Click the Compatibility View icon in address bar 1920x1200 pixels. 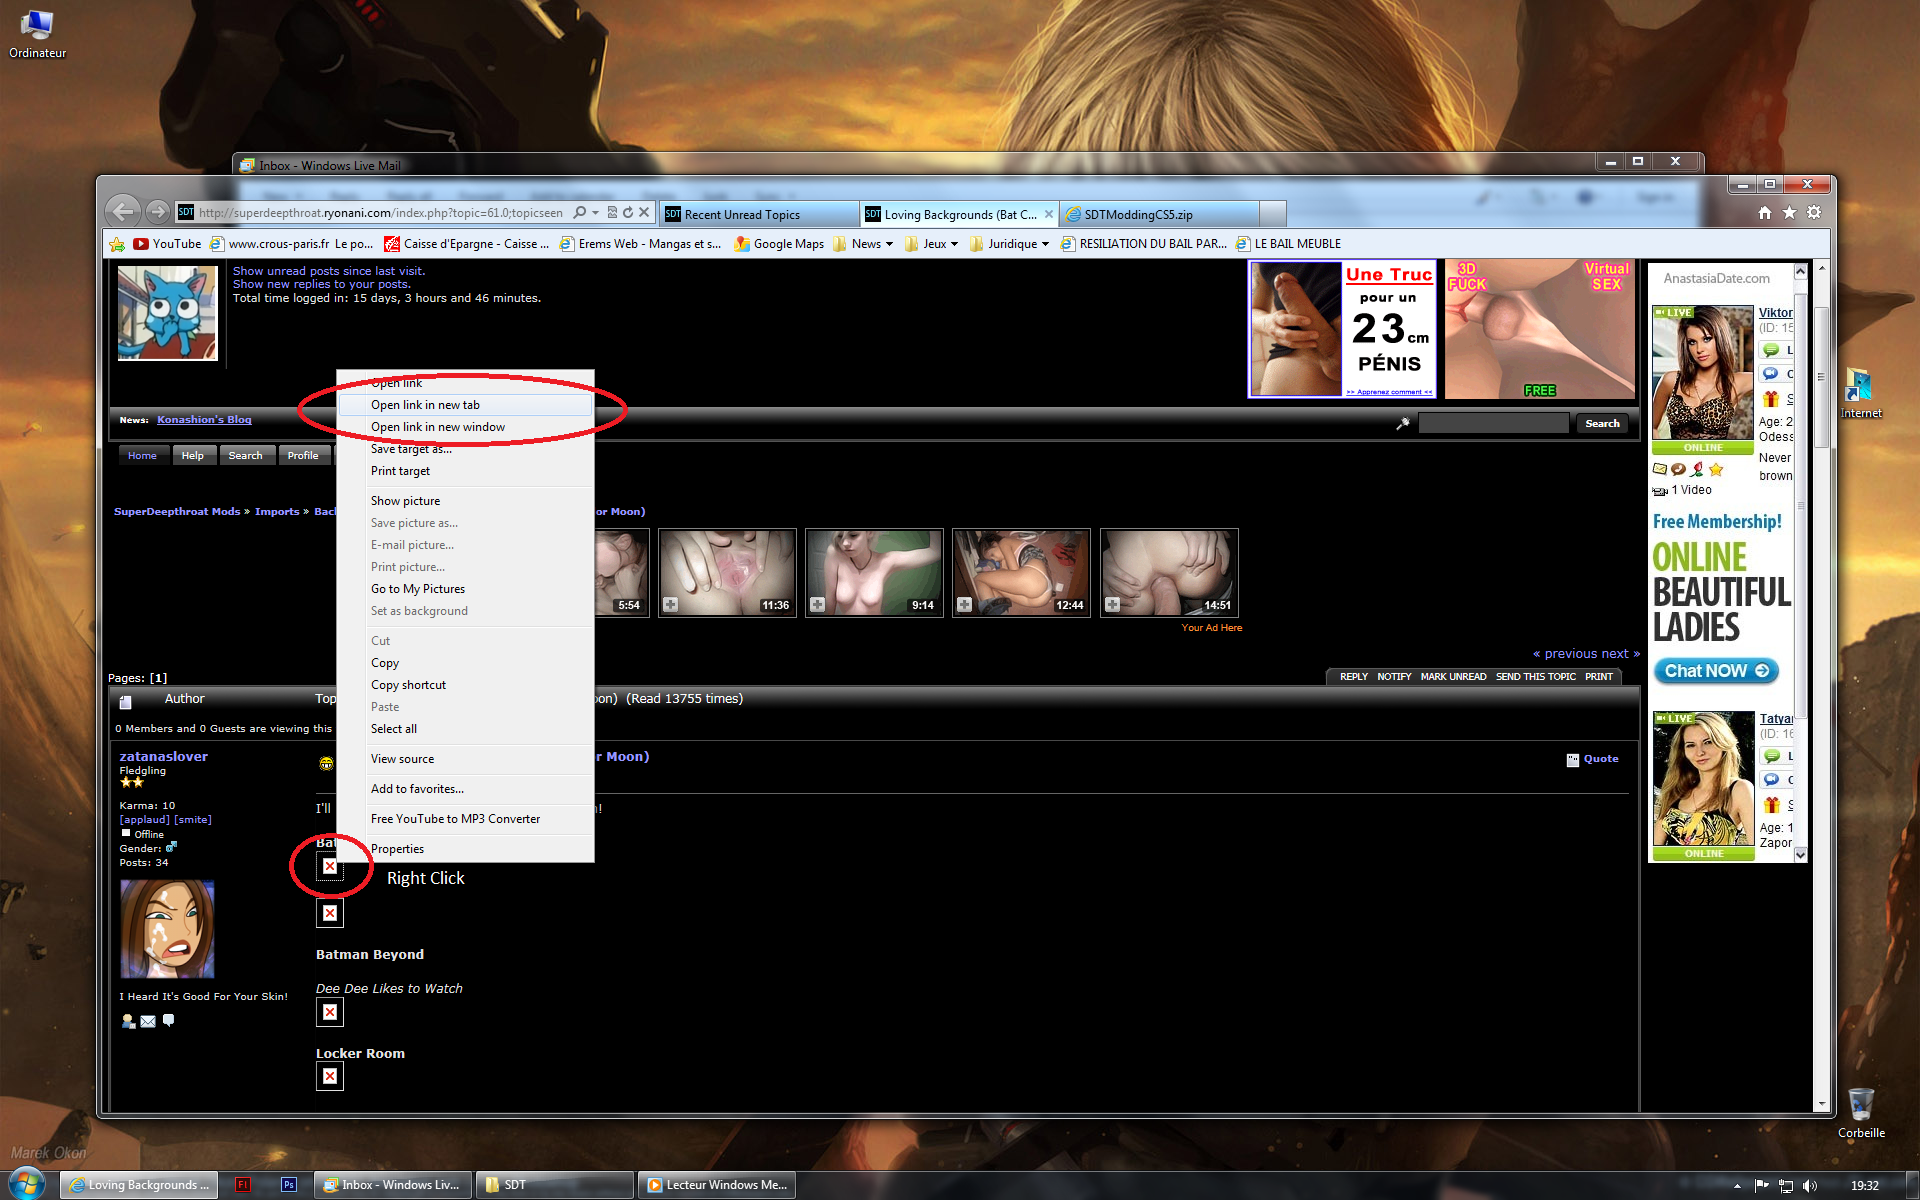612,212
